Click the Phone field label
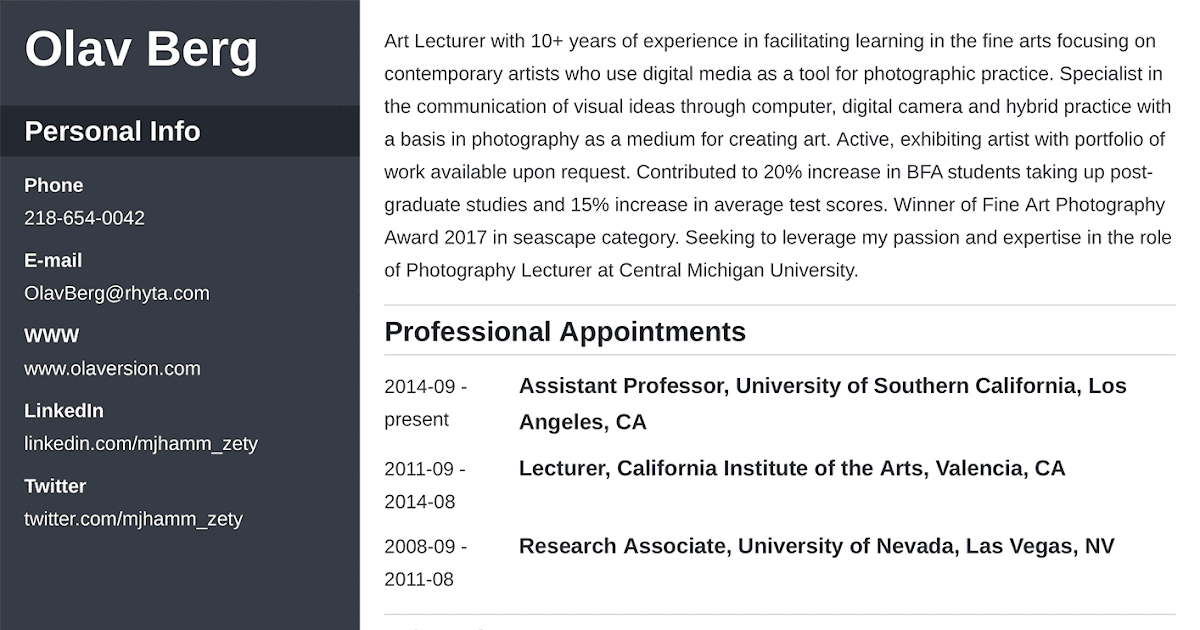This screenshot has width=1200, height=630. coord(53,185)
